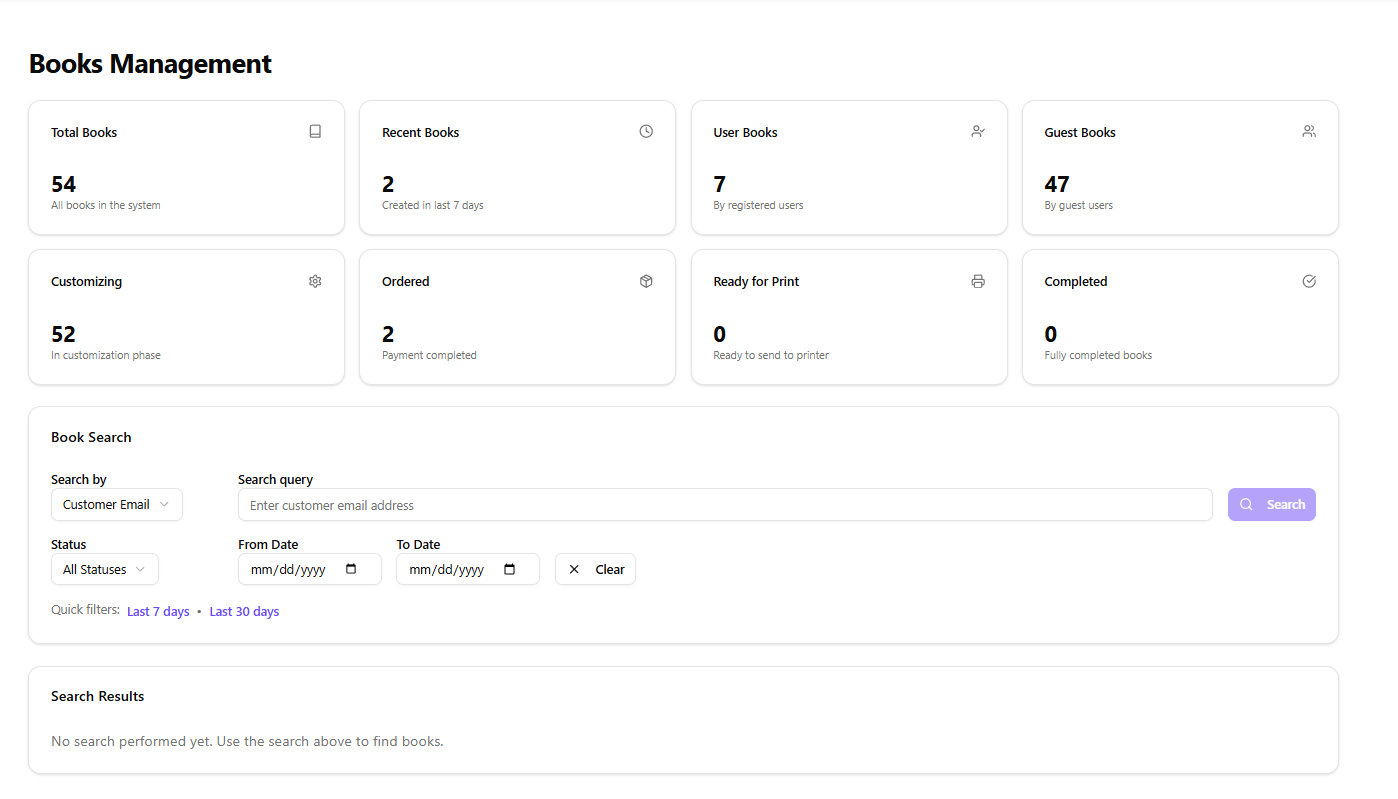Click the book icon in Total Books card

(x=315, y=131)
